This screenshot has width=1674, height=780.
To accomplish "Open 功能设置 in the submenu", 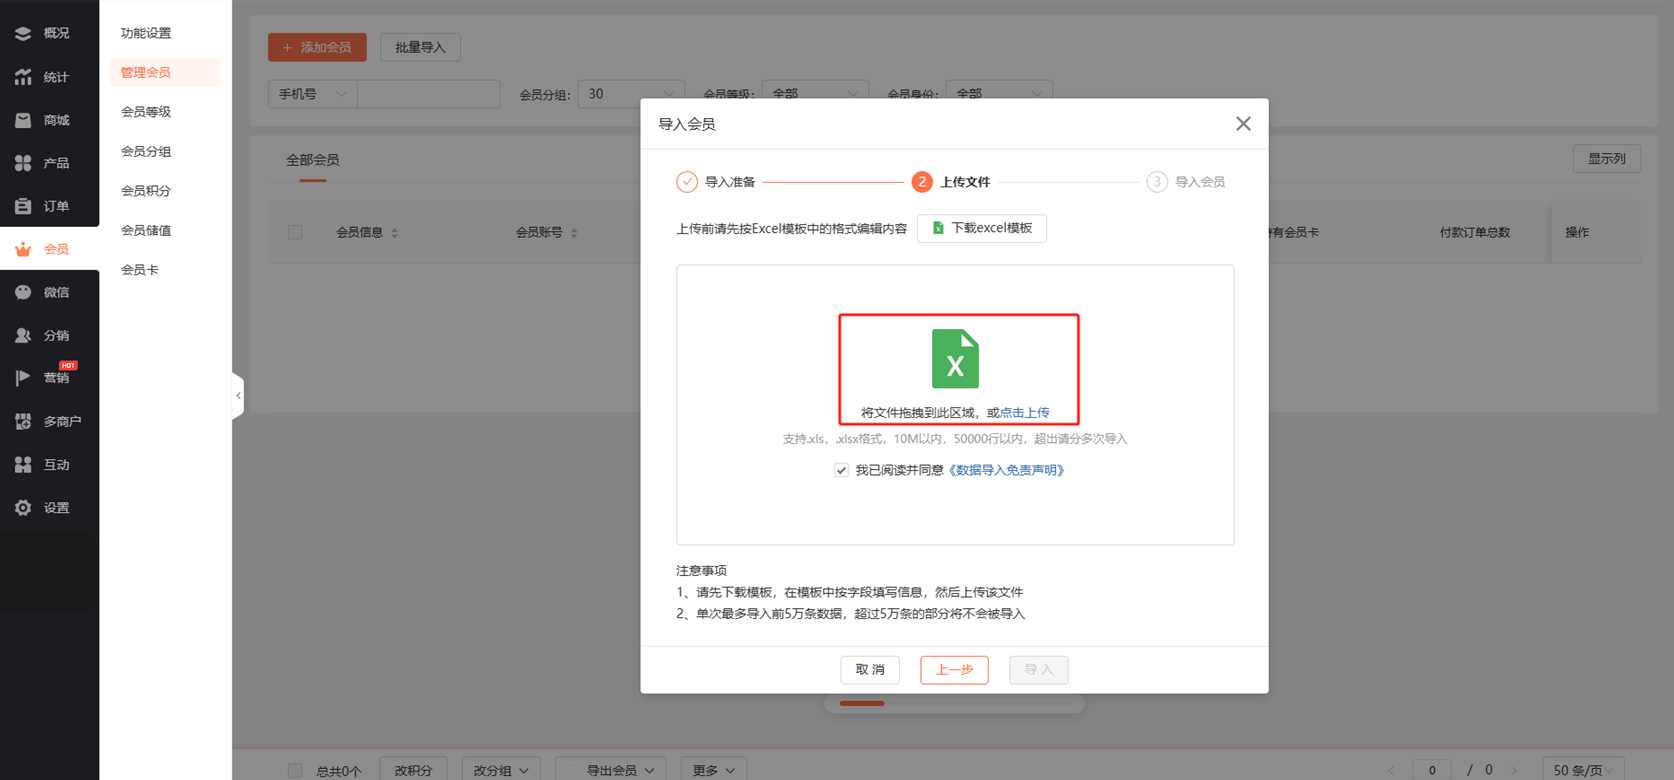I will (x=146, y=33).
